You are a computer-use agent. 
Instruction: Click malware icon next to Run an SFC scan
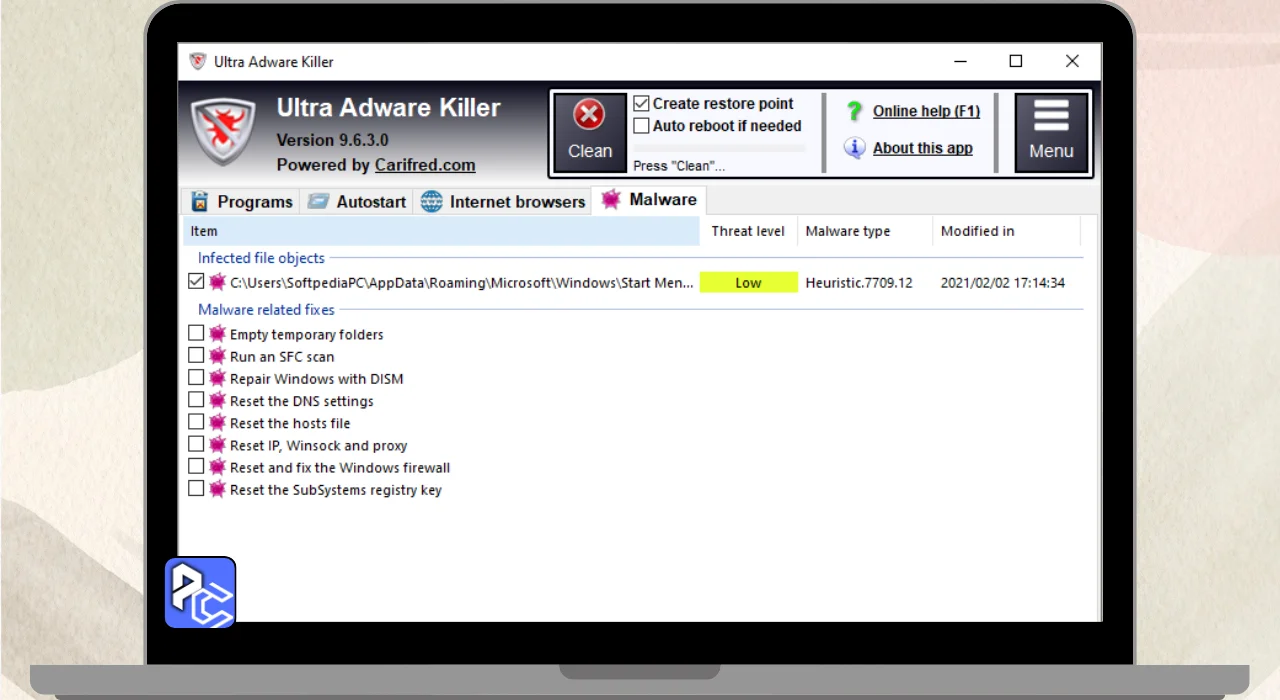click(217, 356)
